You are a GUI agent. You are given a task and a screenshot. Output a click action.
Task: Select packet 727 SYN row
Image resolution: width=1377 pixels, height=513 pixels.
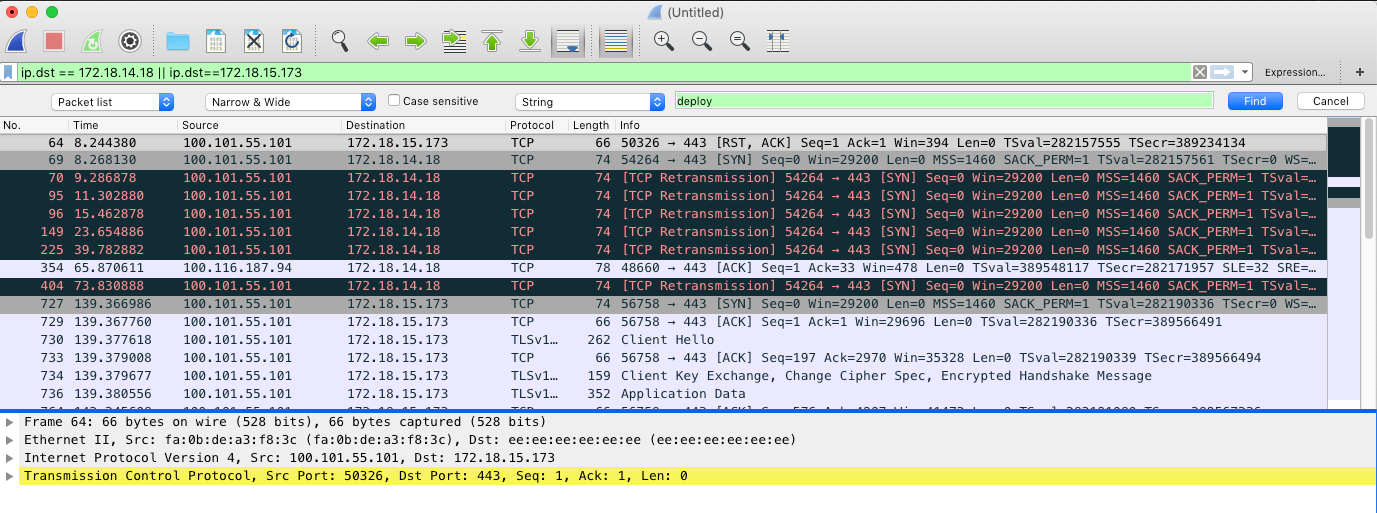(x=663, y=304)
